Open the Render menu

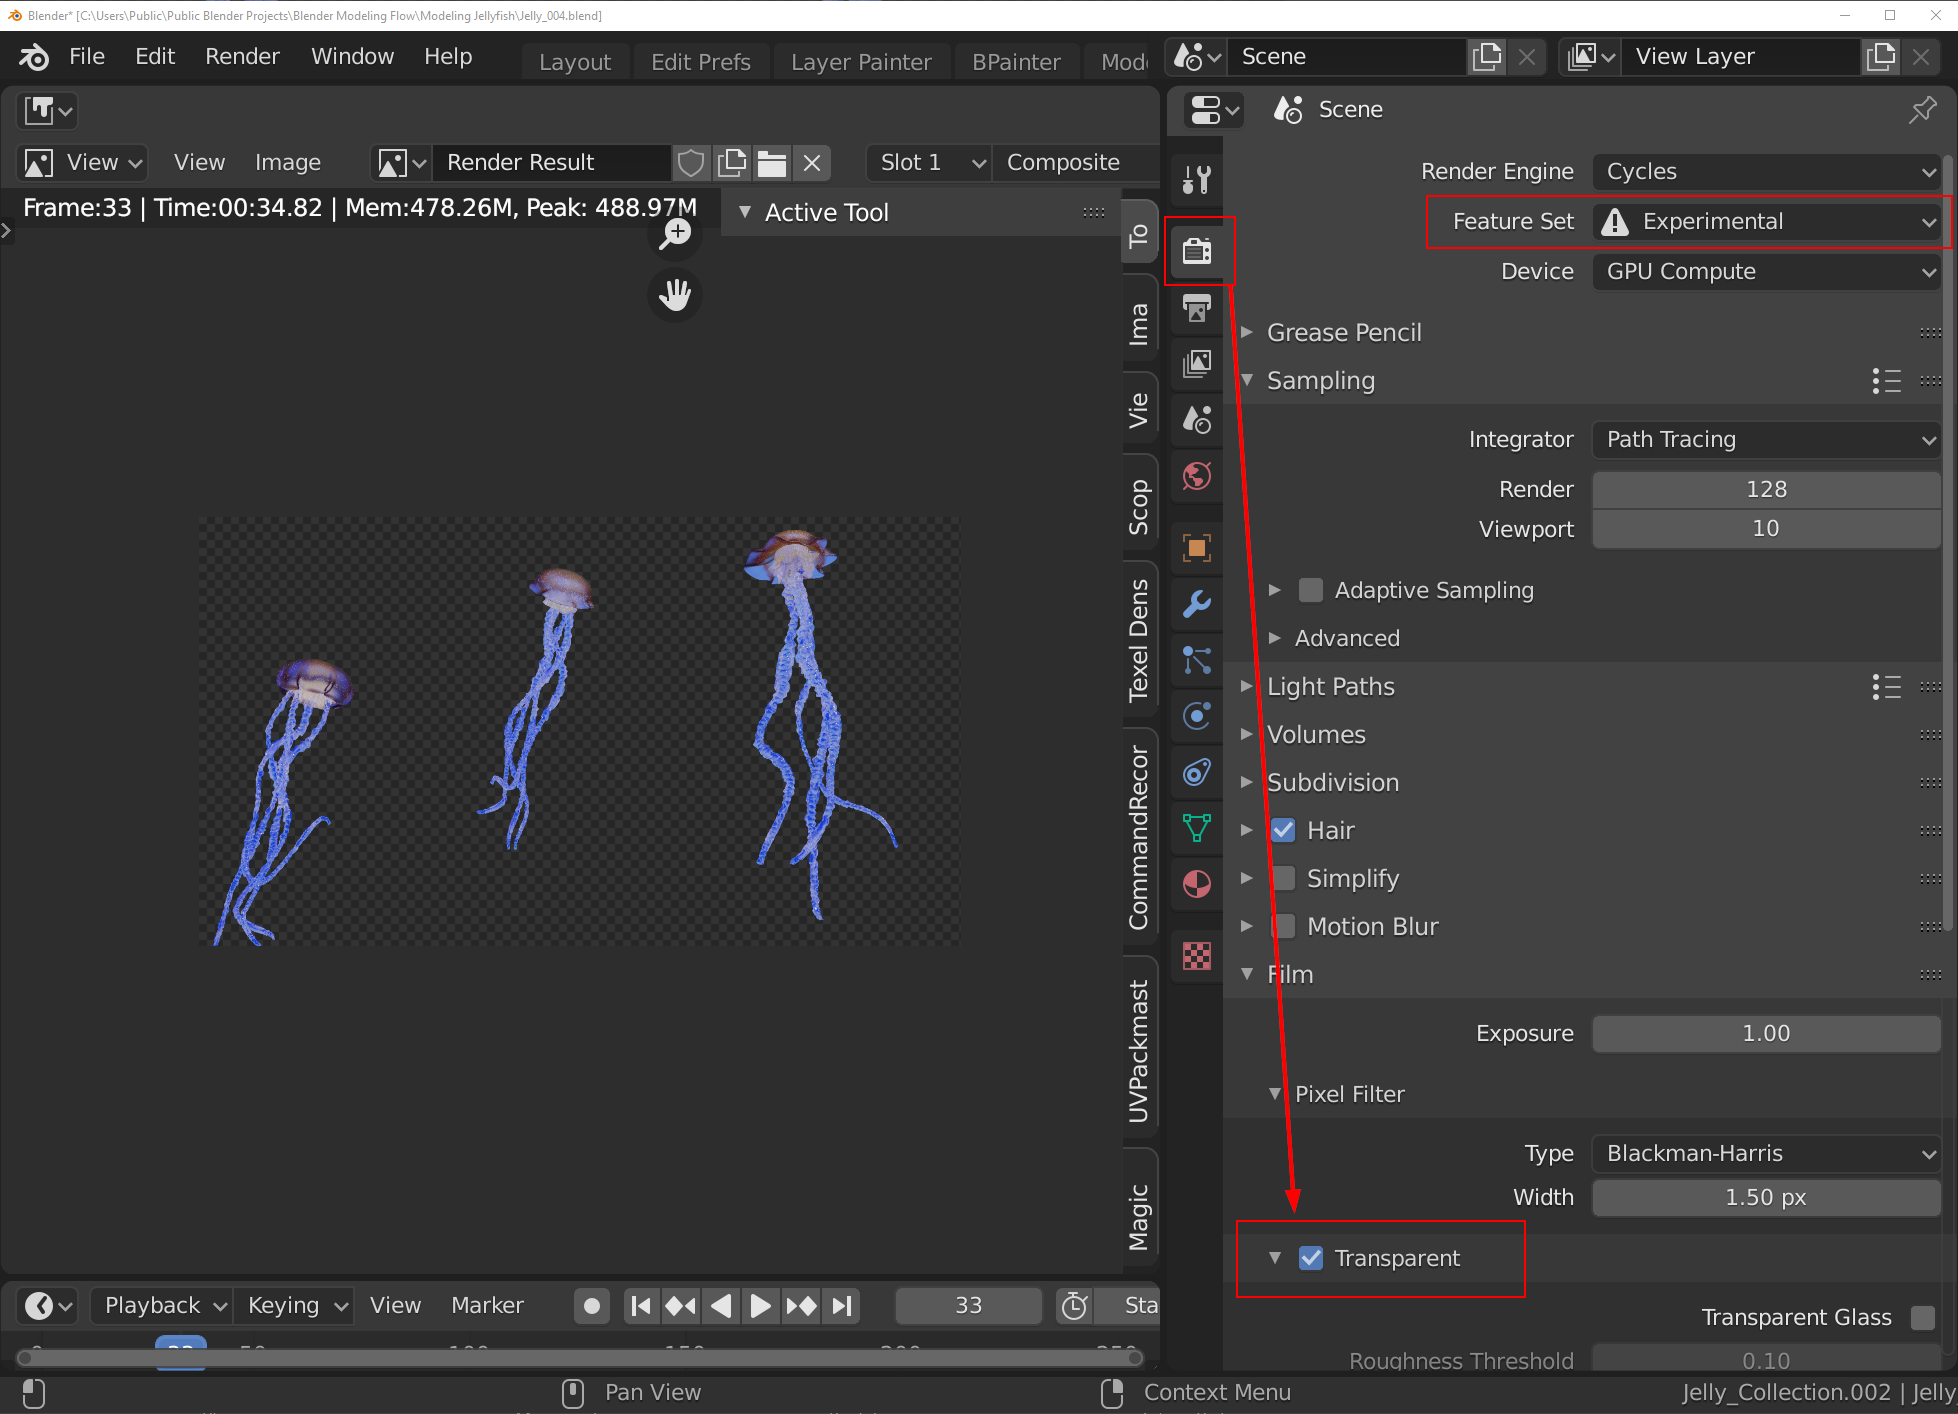tap(242, 56)
